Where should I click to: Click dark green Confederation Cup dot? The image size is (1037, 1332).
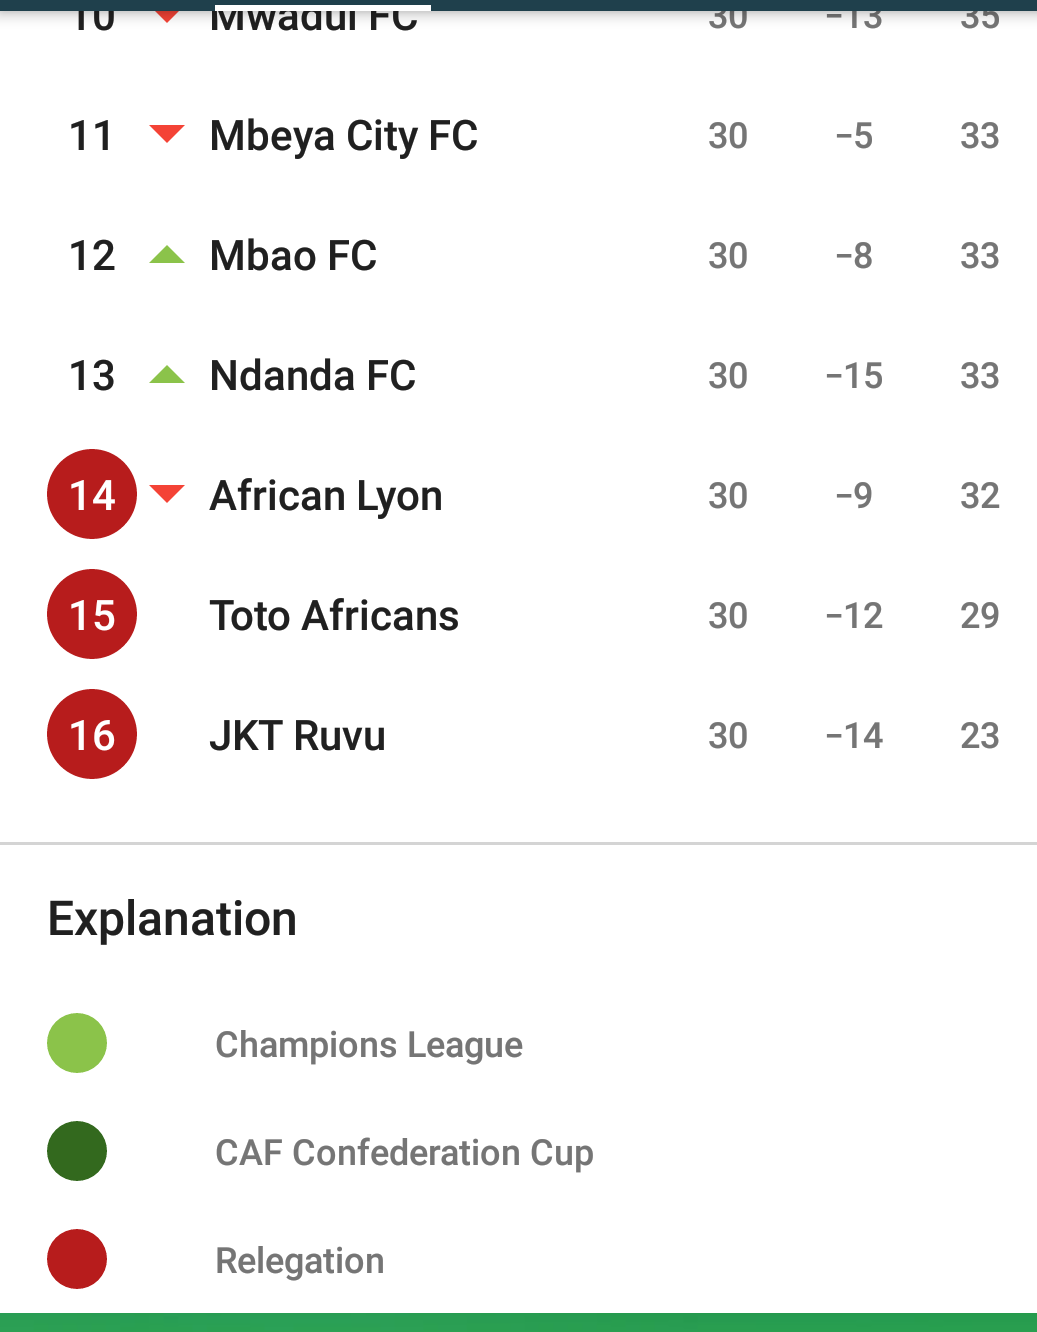tap(77, 1151)
